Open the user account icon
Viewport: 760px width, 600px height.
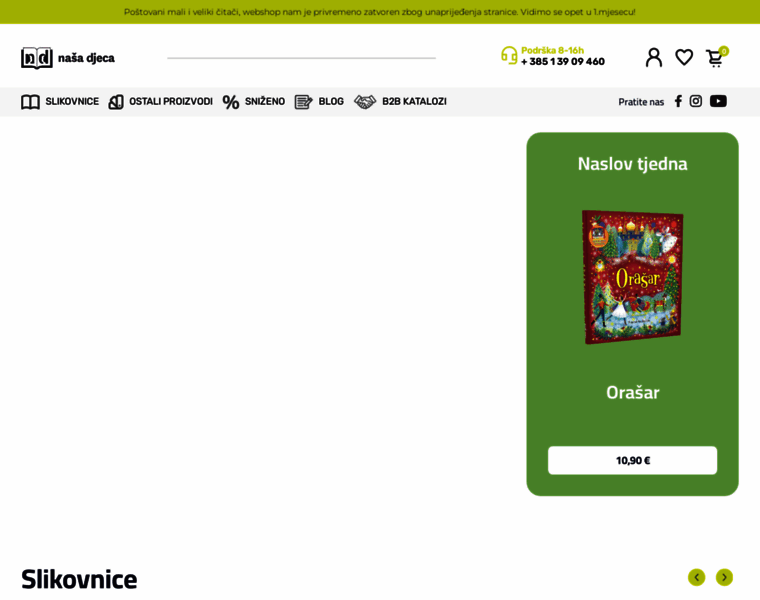(x=653, y=57)
